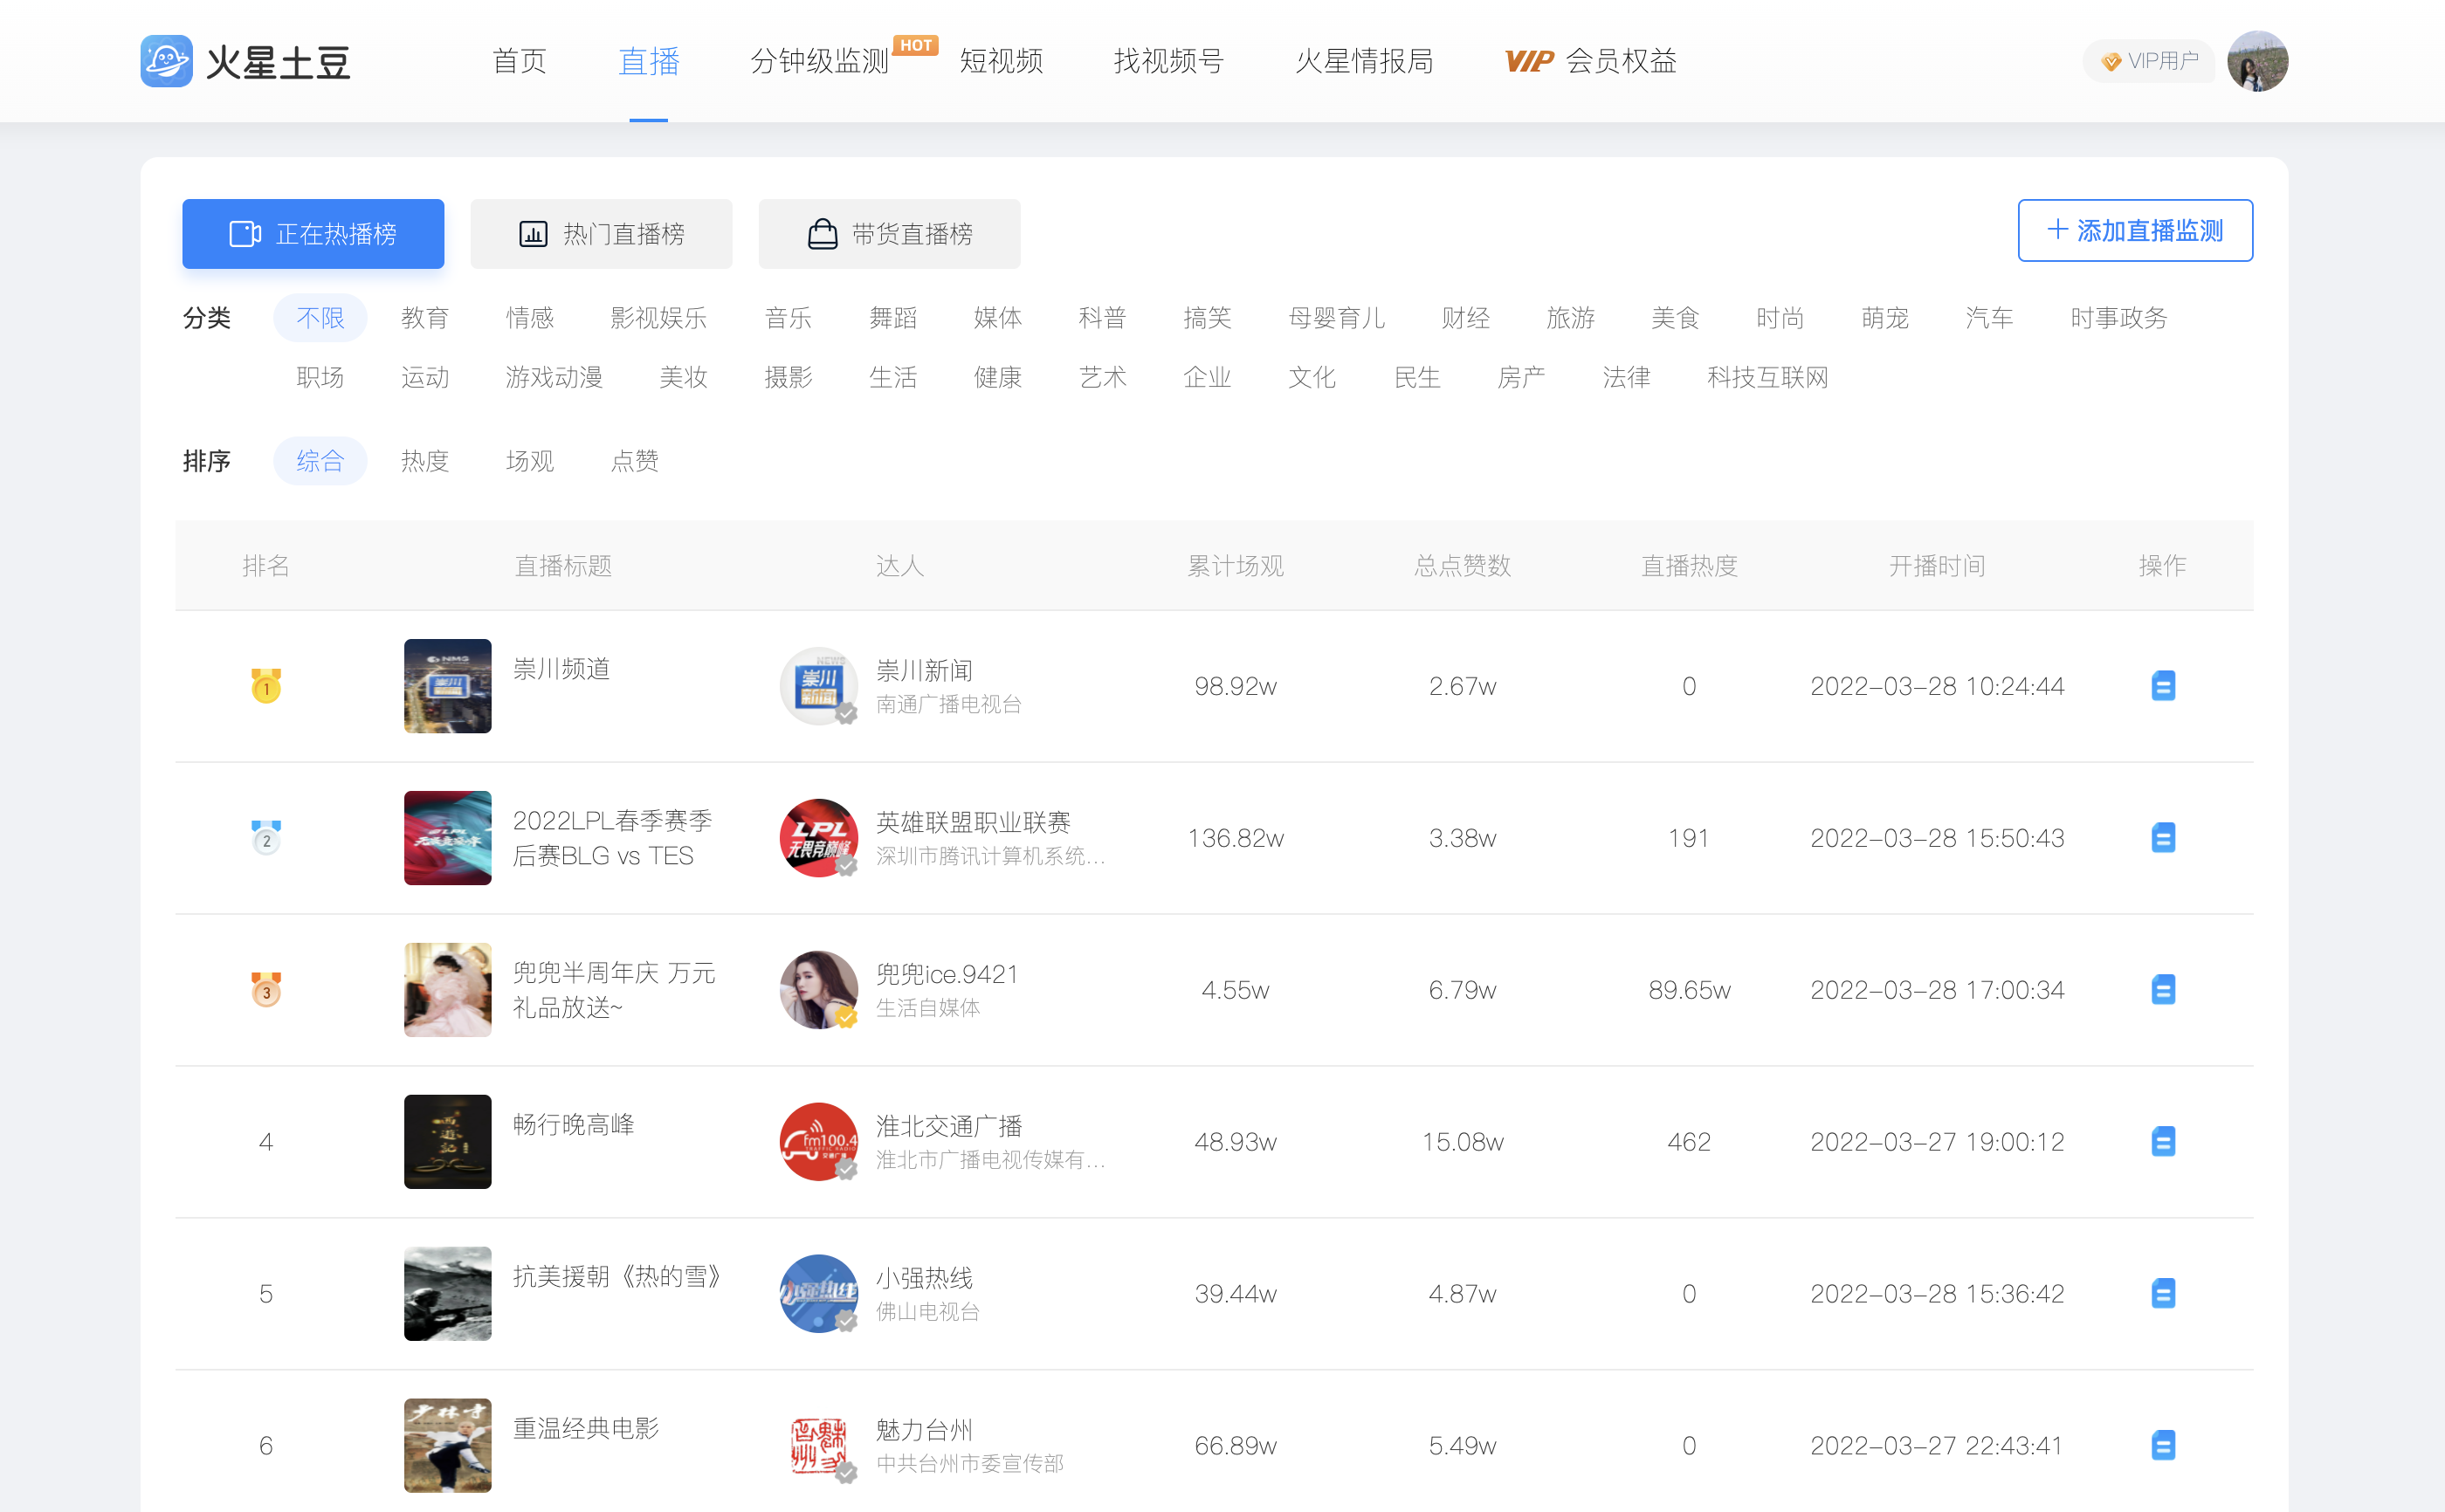This screenshot has width=2445, height=1512.
Task: Sort list by 热度
Action: click(425, 461)
